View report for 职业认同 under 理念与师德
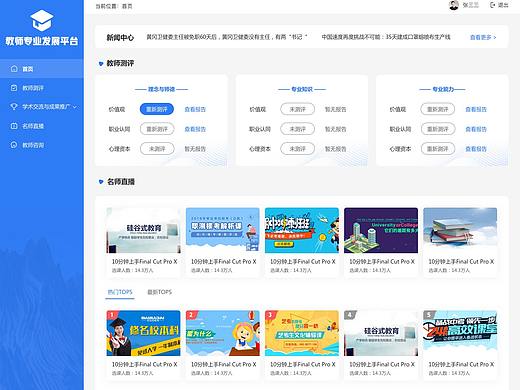This screenshot has height=390, width=520. 195,129
